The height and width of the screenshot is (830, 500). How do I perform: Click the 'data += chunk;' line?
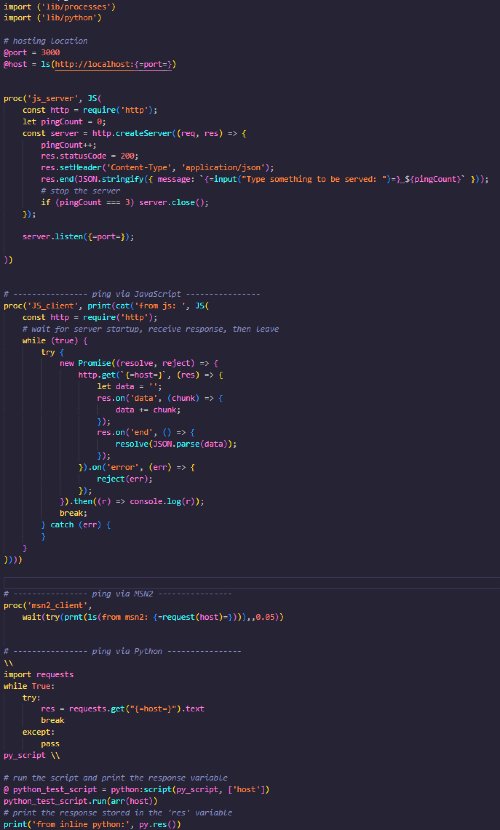pyautogui.click(x=148, y=410)
